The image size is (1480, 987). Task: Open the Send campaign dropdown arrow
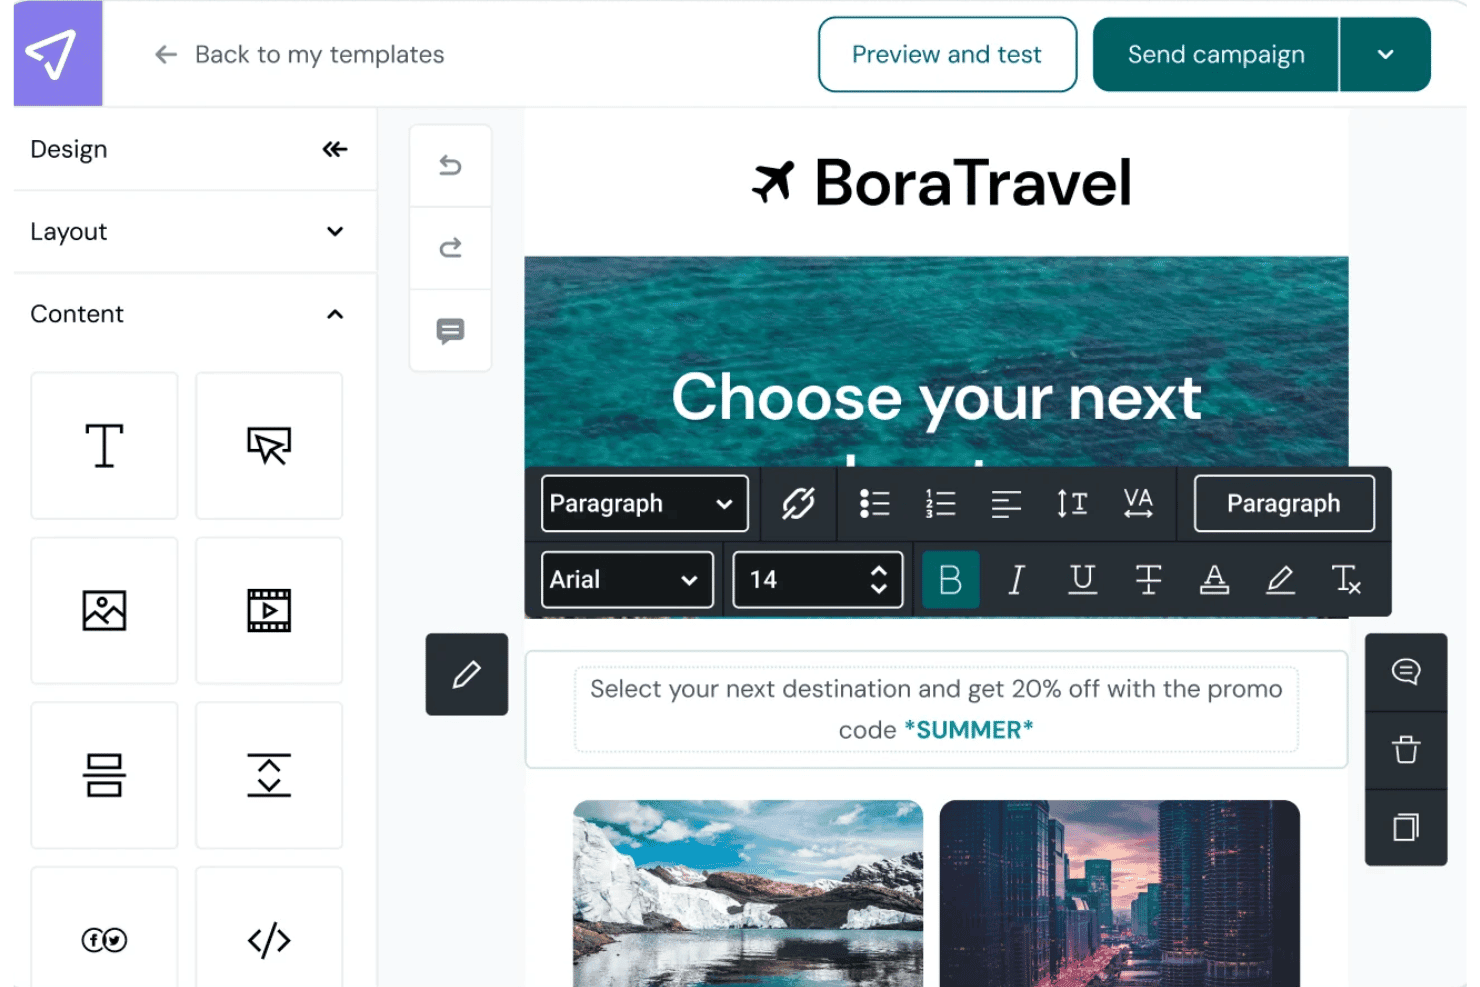(1385, 54)
